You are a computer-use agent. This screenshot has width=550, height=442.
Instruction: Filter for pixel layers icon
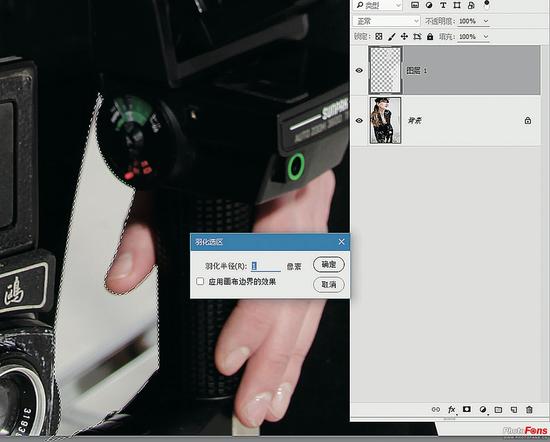coord(415,5)
